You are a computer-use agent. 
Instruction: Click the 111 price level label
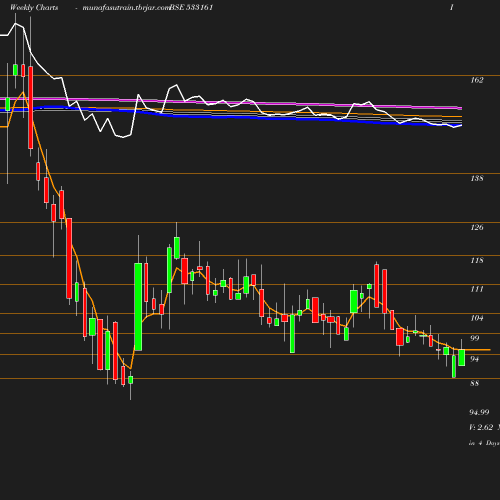click(x=477, y=289)
